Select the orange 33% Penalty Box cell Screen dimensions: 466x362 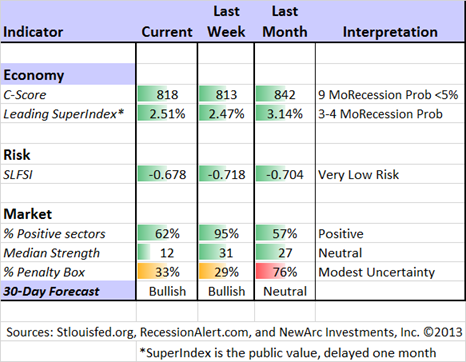coord(167,272)
